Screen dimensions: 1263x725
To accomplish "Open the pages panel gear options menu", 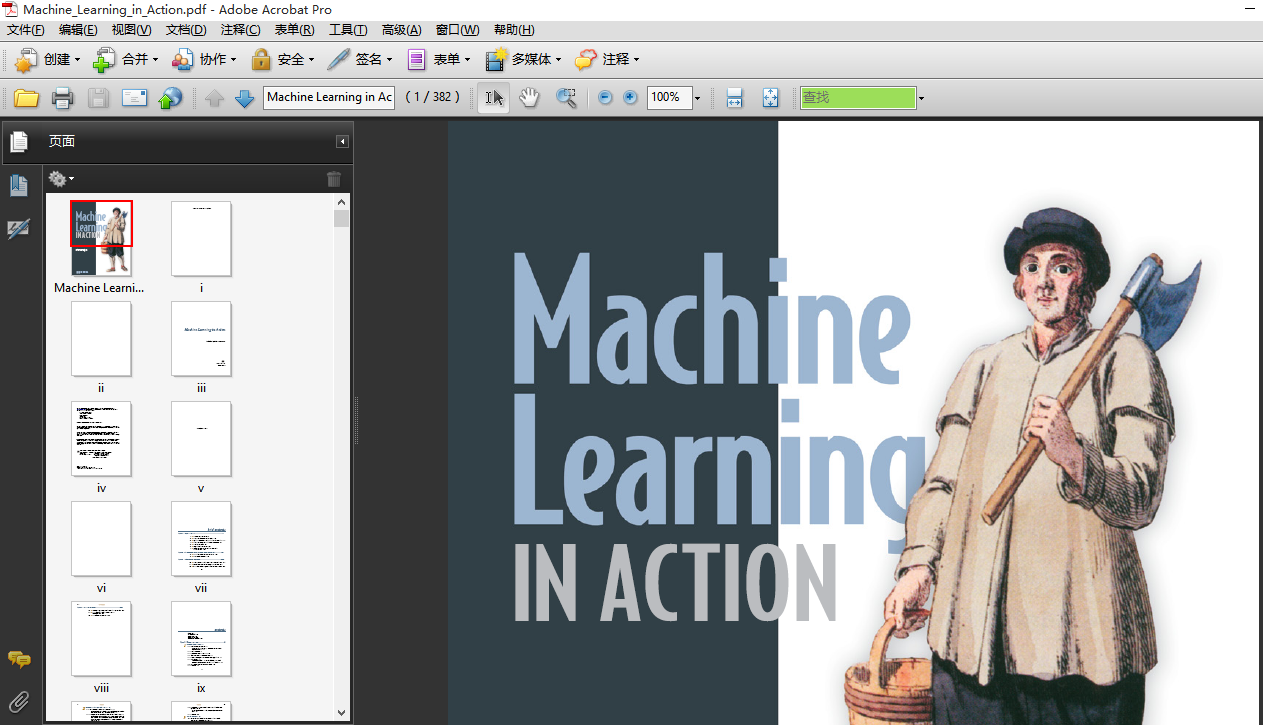I will coord(61,179).
